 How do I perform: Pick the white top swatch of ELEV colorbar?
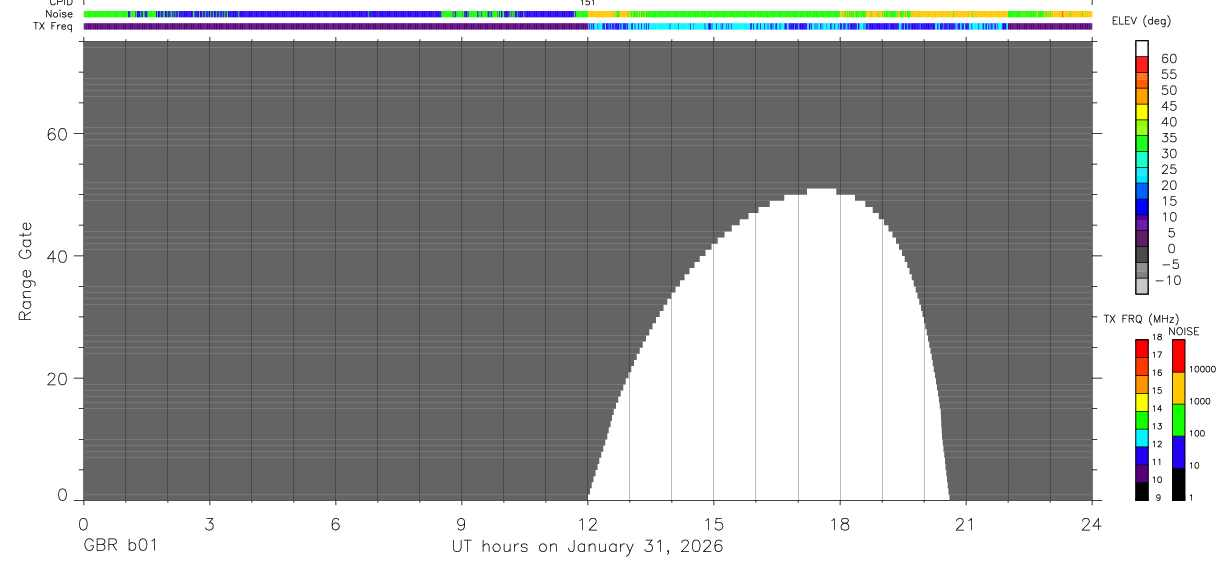(1142, 48)
